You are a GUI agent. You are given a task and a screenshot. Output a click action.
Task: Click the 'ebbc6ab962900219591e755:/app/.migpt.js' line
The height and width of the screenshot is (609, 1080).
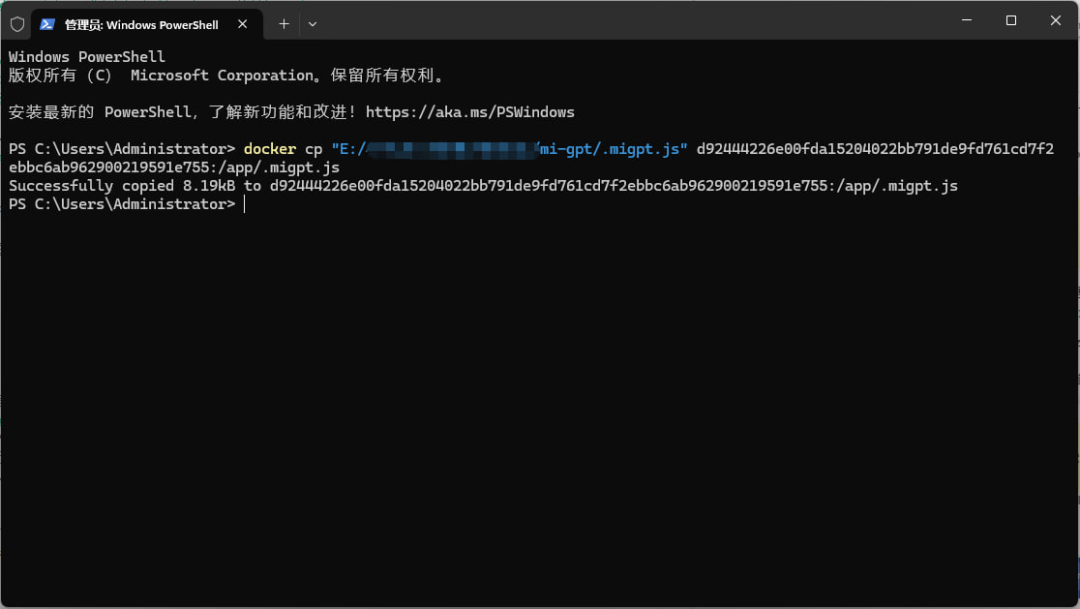pyautogui.click(x=174, y=167)
